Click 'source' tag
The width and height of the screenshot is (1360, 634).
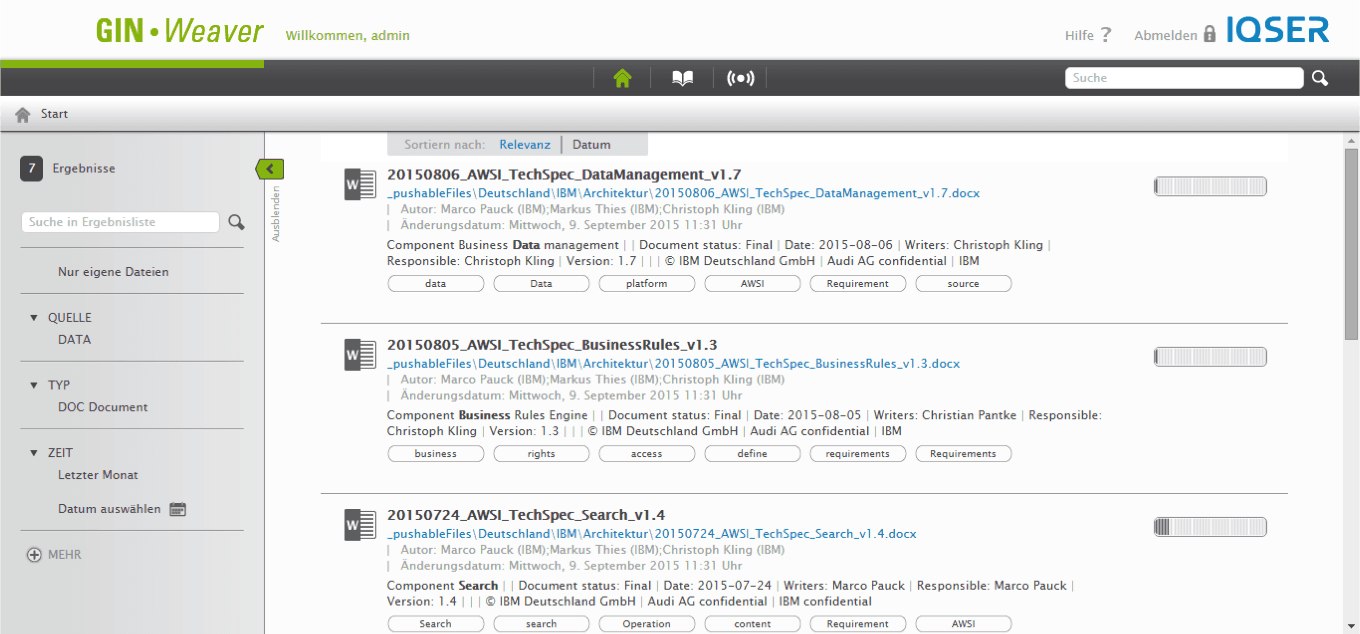tap(964, 284)
